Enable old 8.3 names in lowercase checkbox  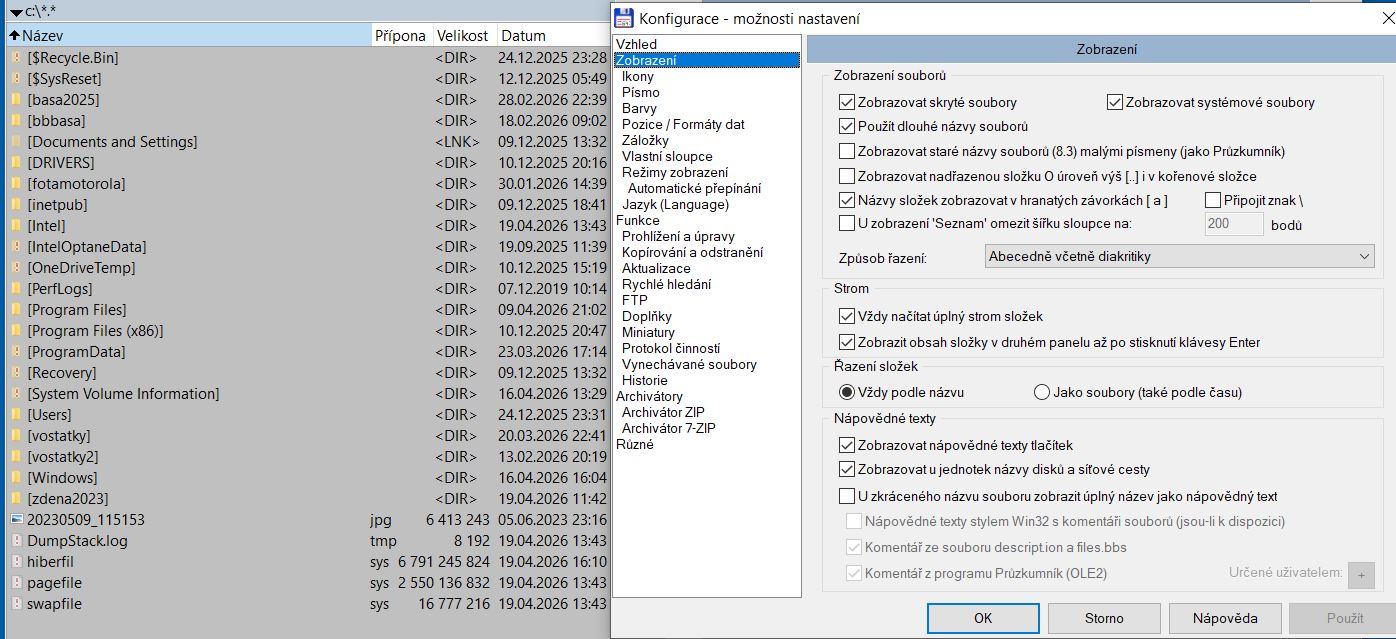pyautogui.click(x=847, y=152)
